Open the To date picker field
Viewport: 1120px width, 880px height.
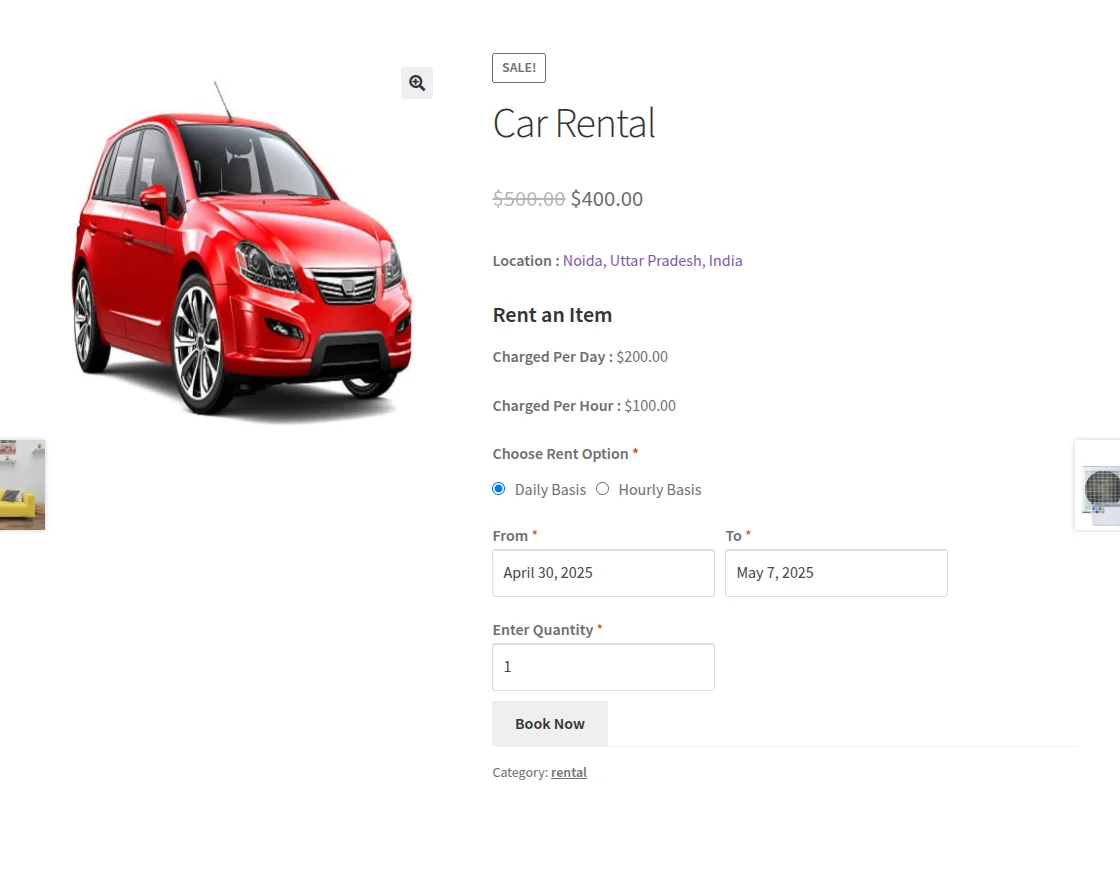pos(836,572)
